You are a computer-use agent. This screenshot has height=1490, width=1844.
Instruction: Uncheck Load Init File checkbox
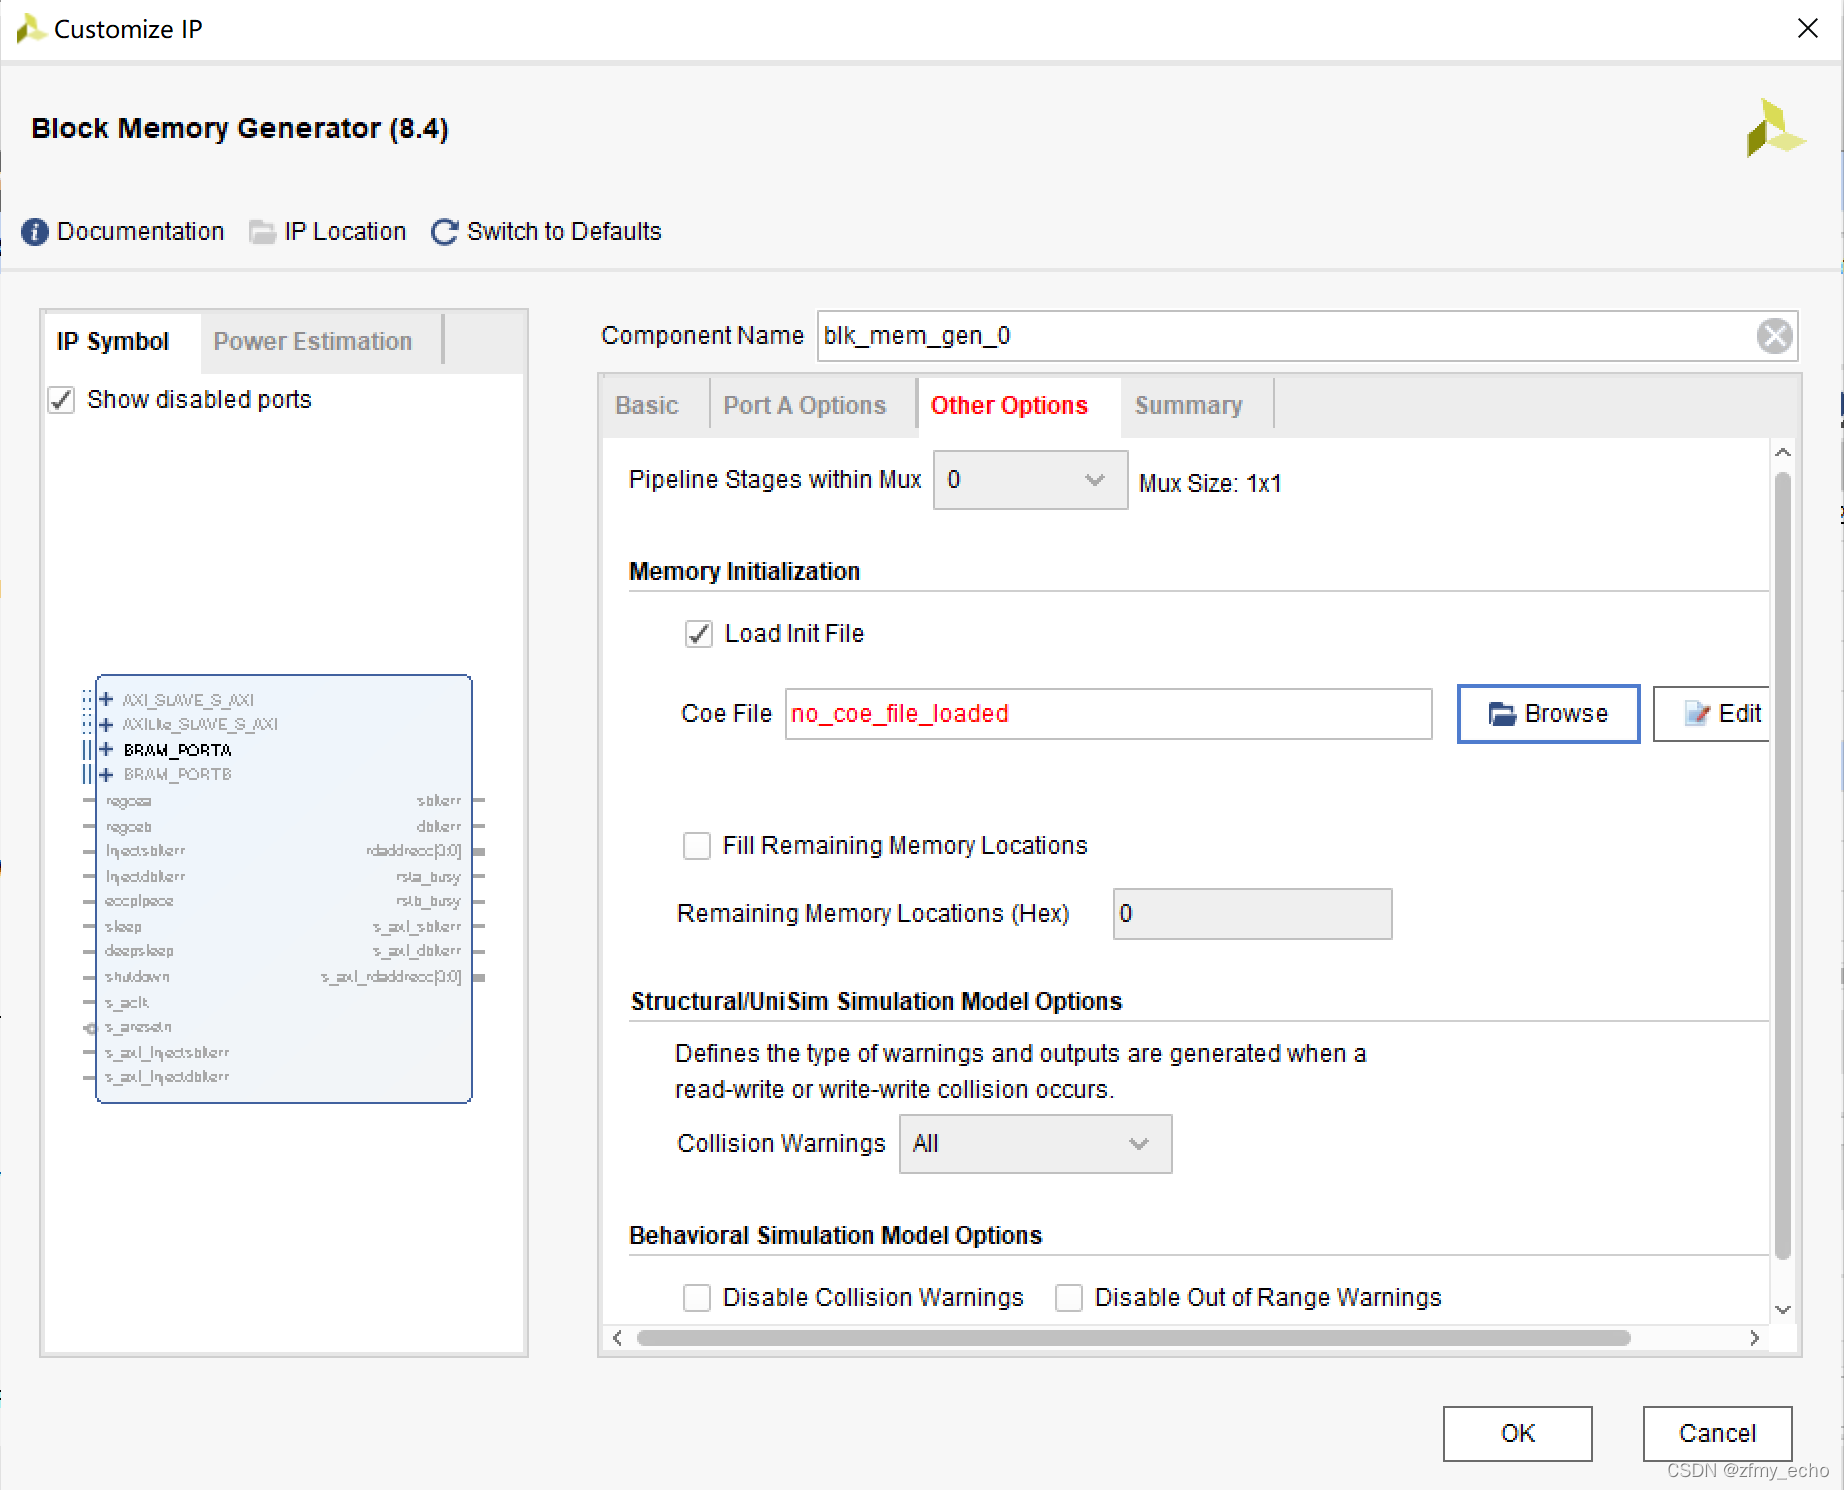699,634
